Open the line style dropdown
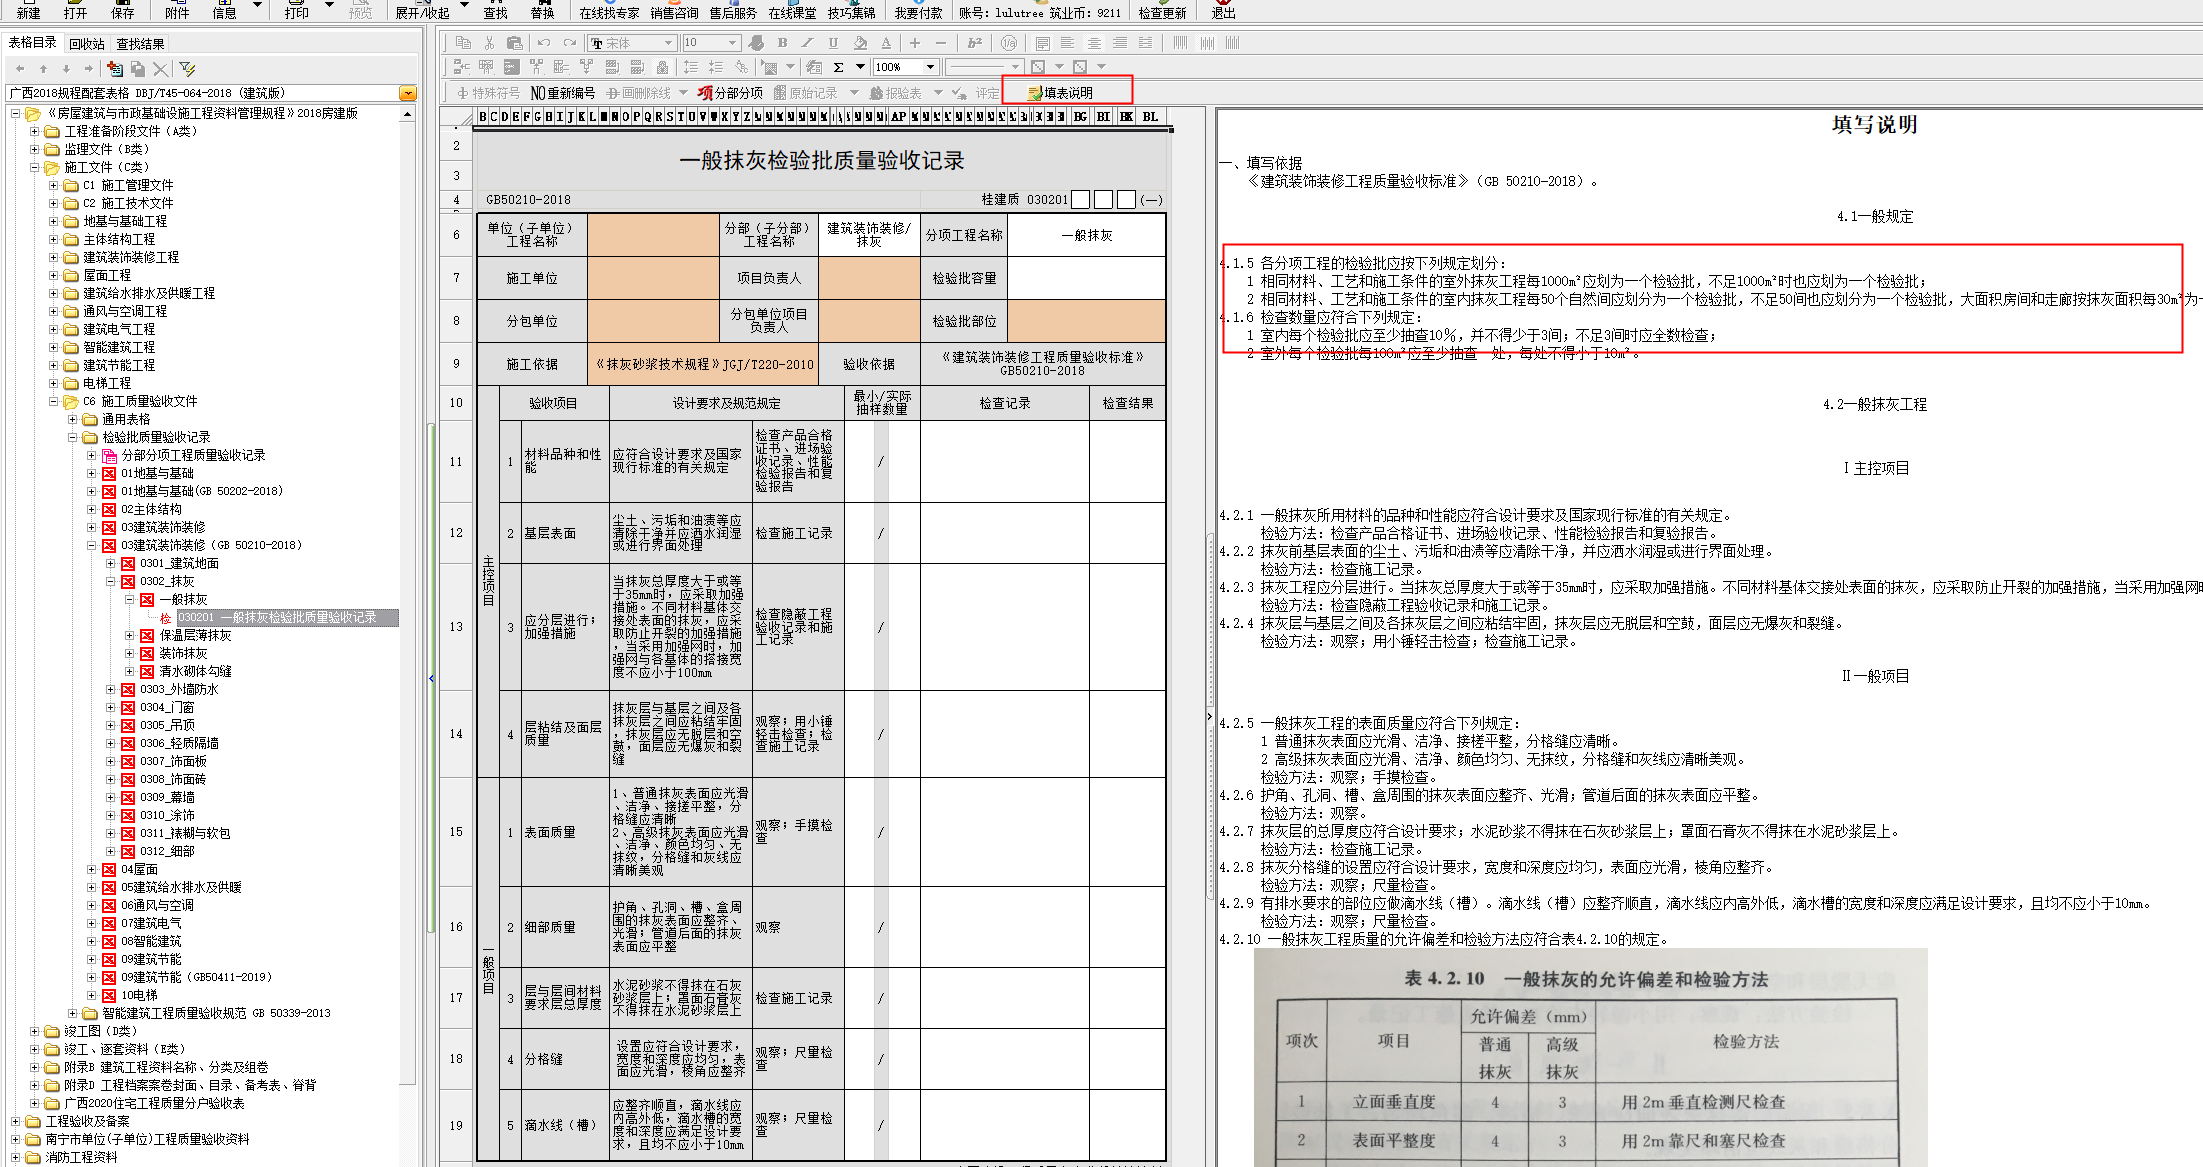Image resolution: width=2203 pixels, height=1167 pixels. (1015, 67)
